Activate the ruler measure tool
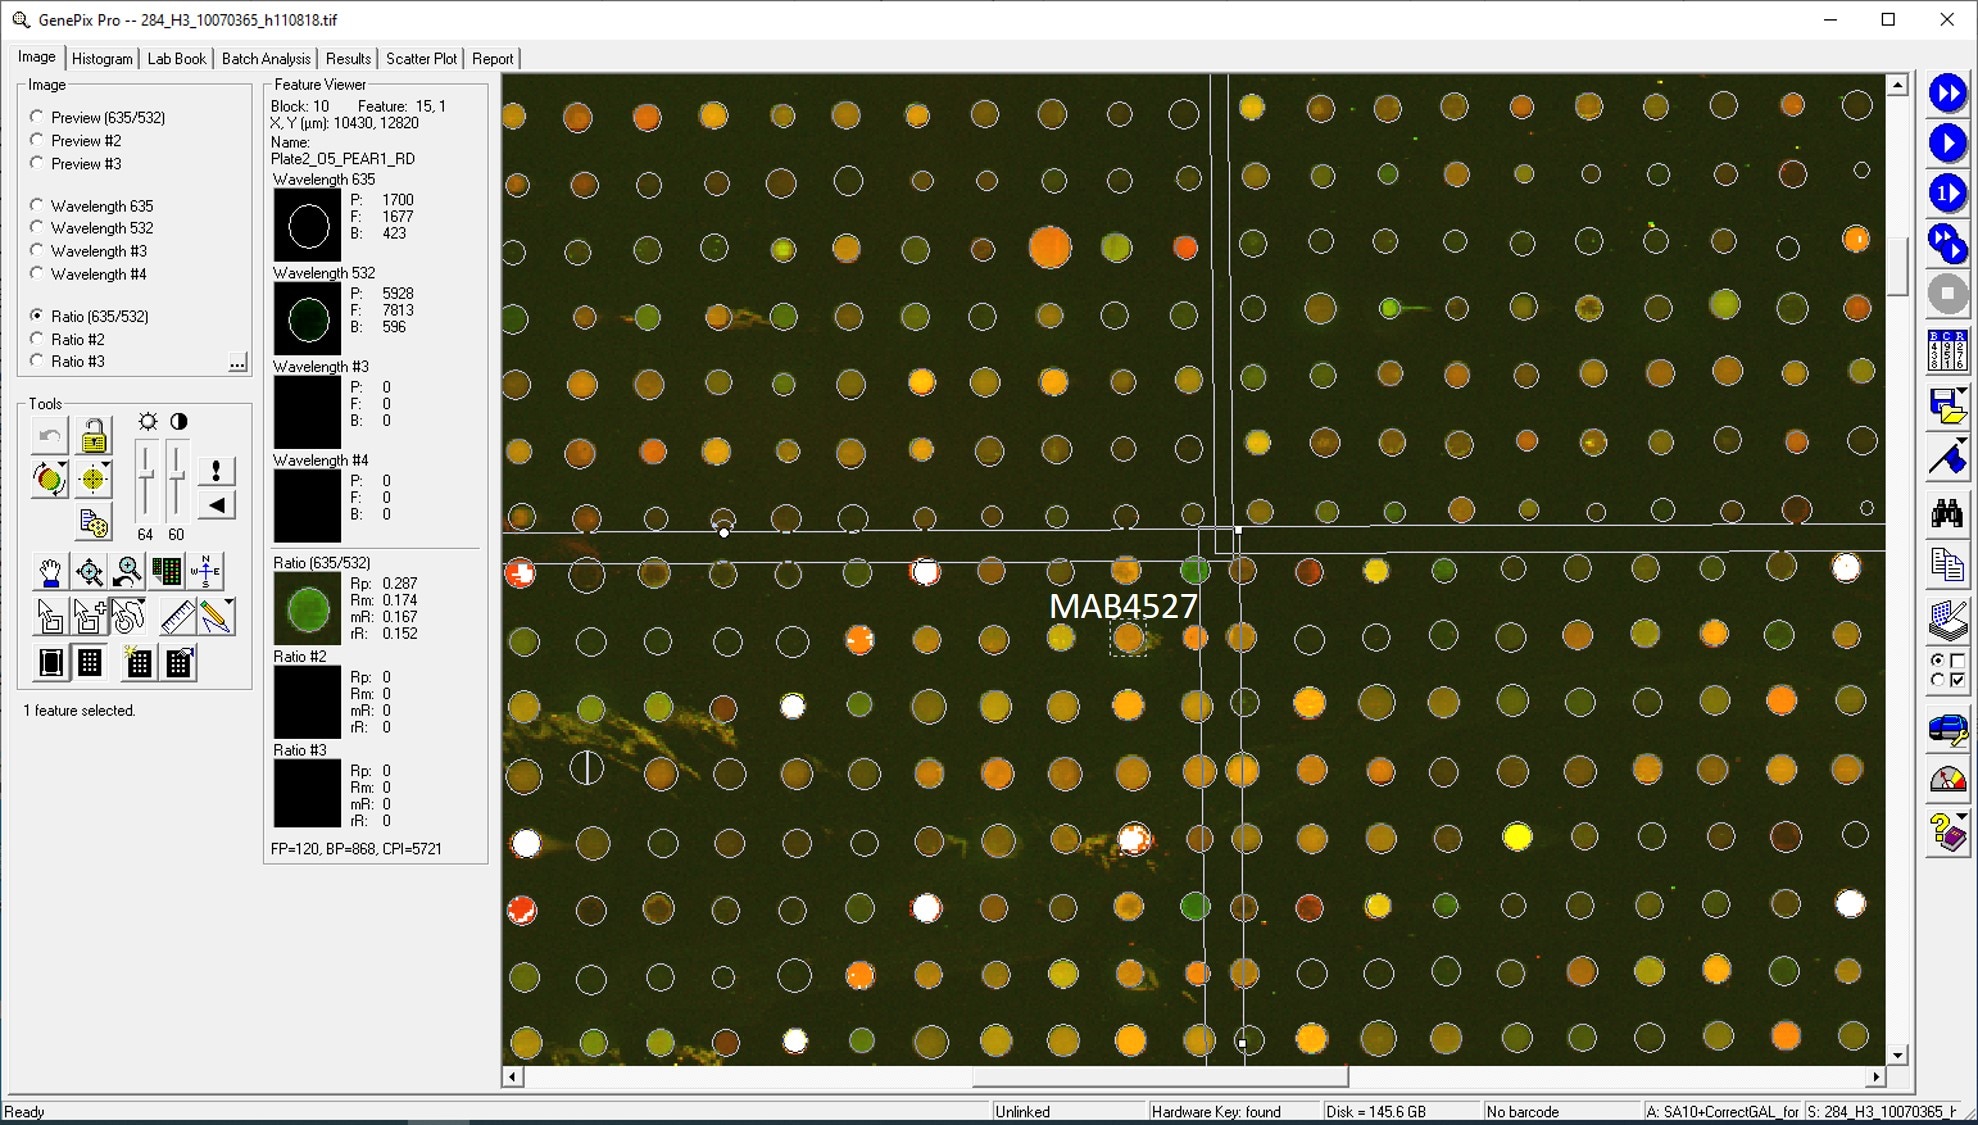Image resolution: width=1978 pixels, height=1125 pixels. (178, 617)
